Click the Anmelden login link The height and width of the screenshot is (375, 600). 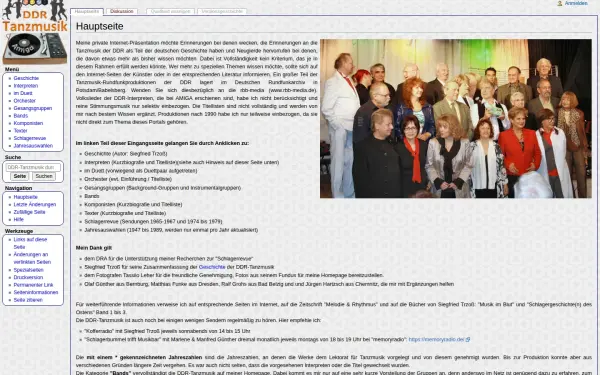pos(576,3)
